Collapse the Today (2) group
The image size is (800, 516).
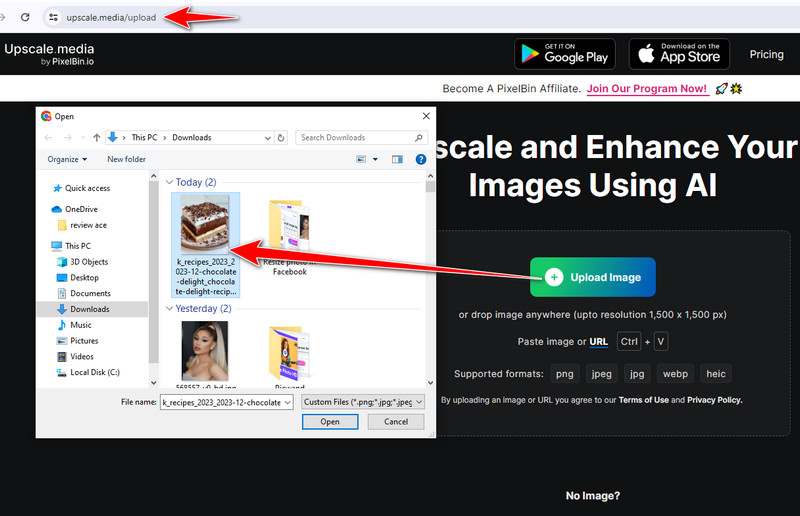pos(169,182)
